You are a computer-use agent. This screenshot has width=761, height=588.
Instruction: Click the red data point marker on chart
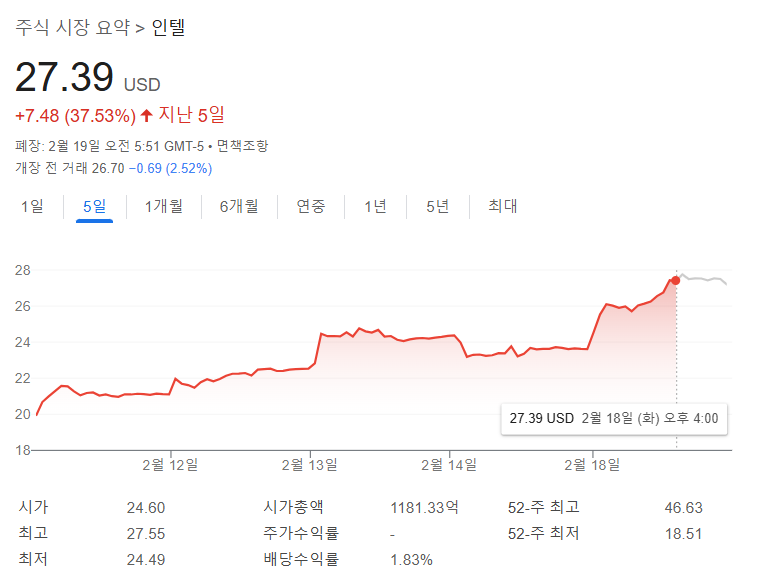click(x=675, y=280)
